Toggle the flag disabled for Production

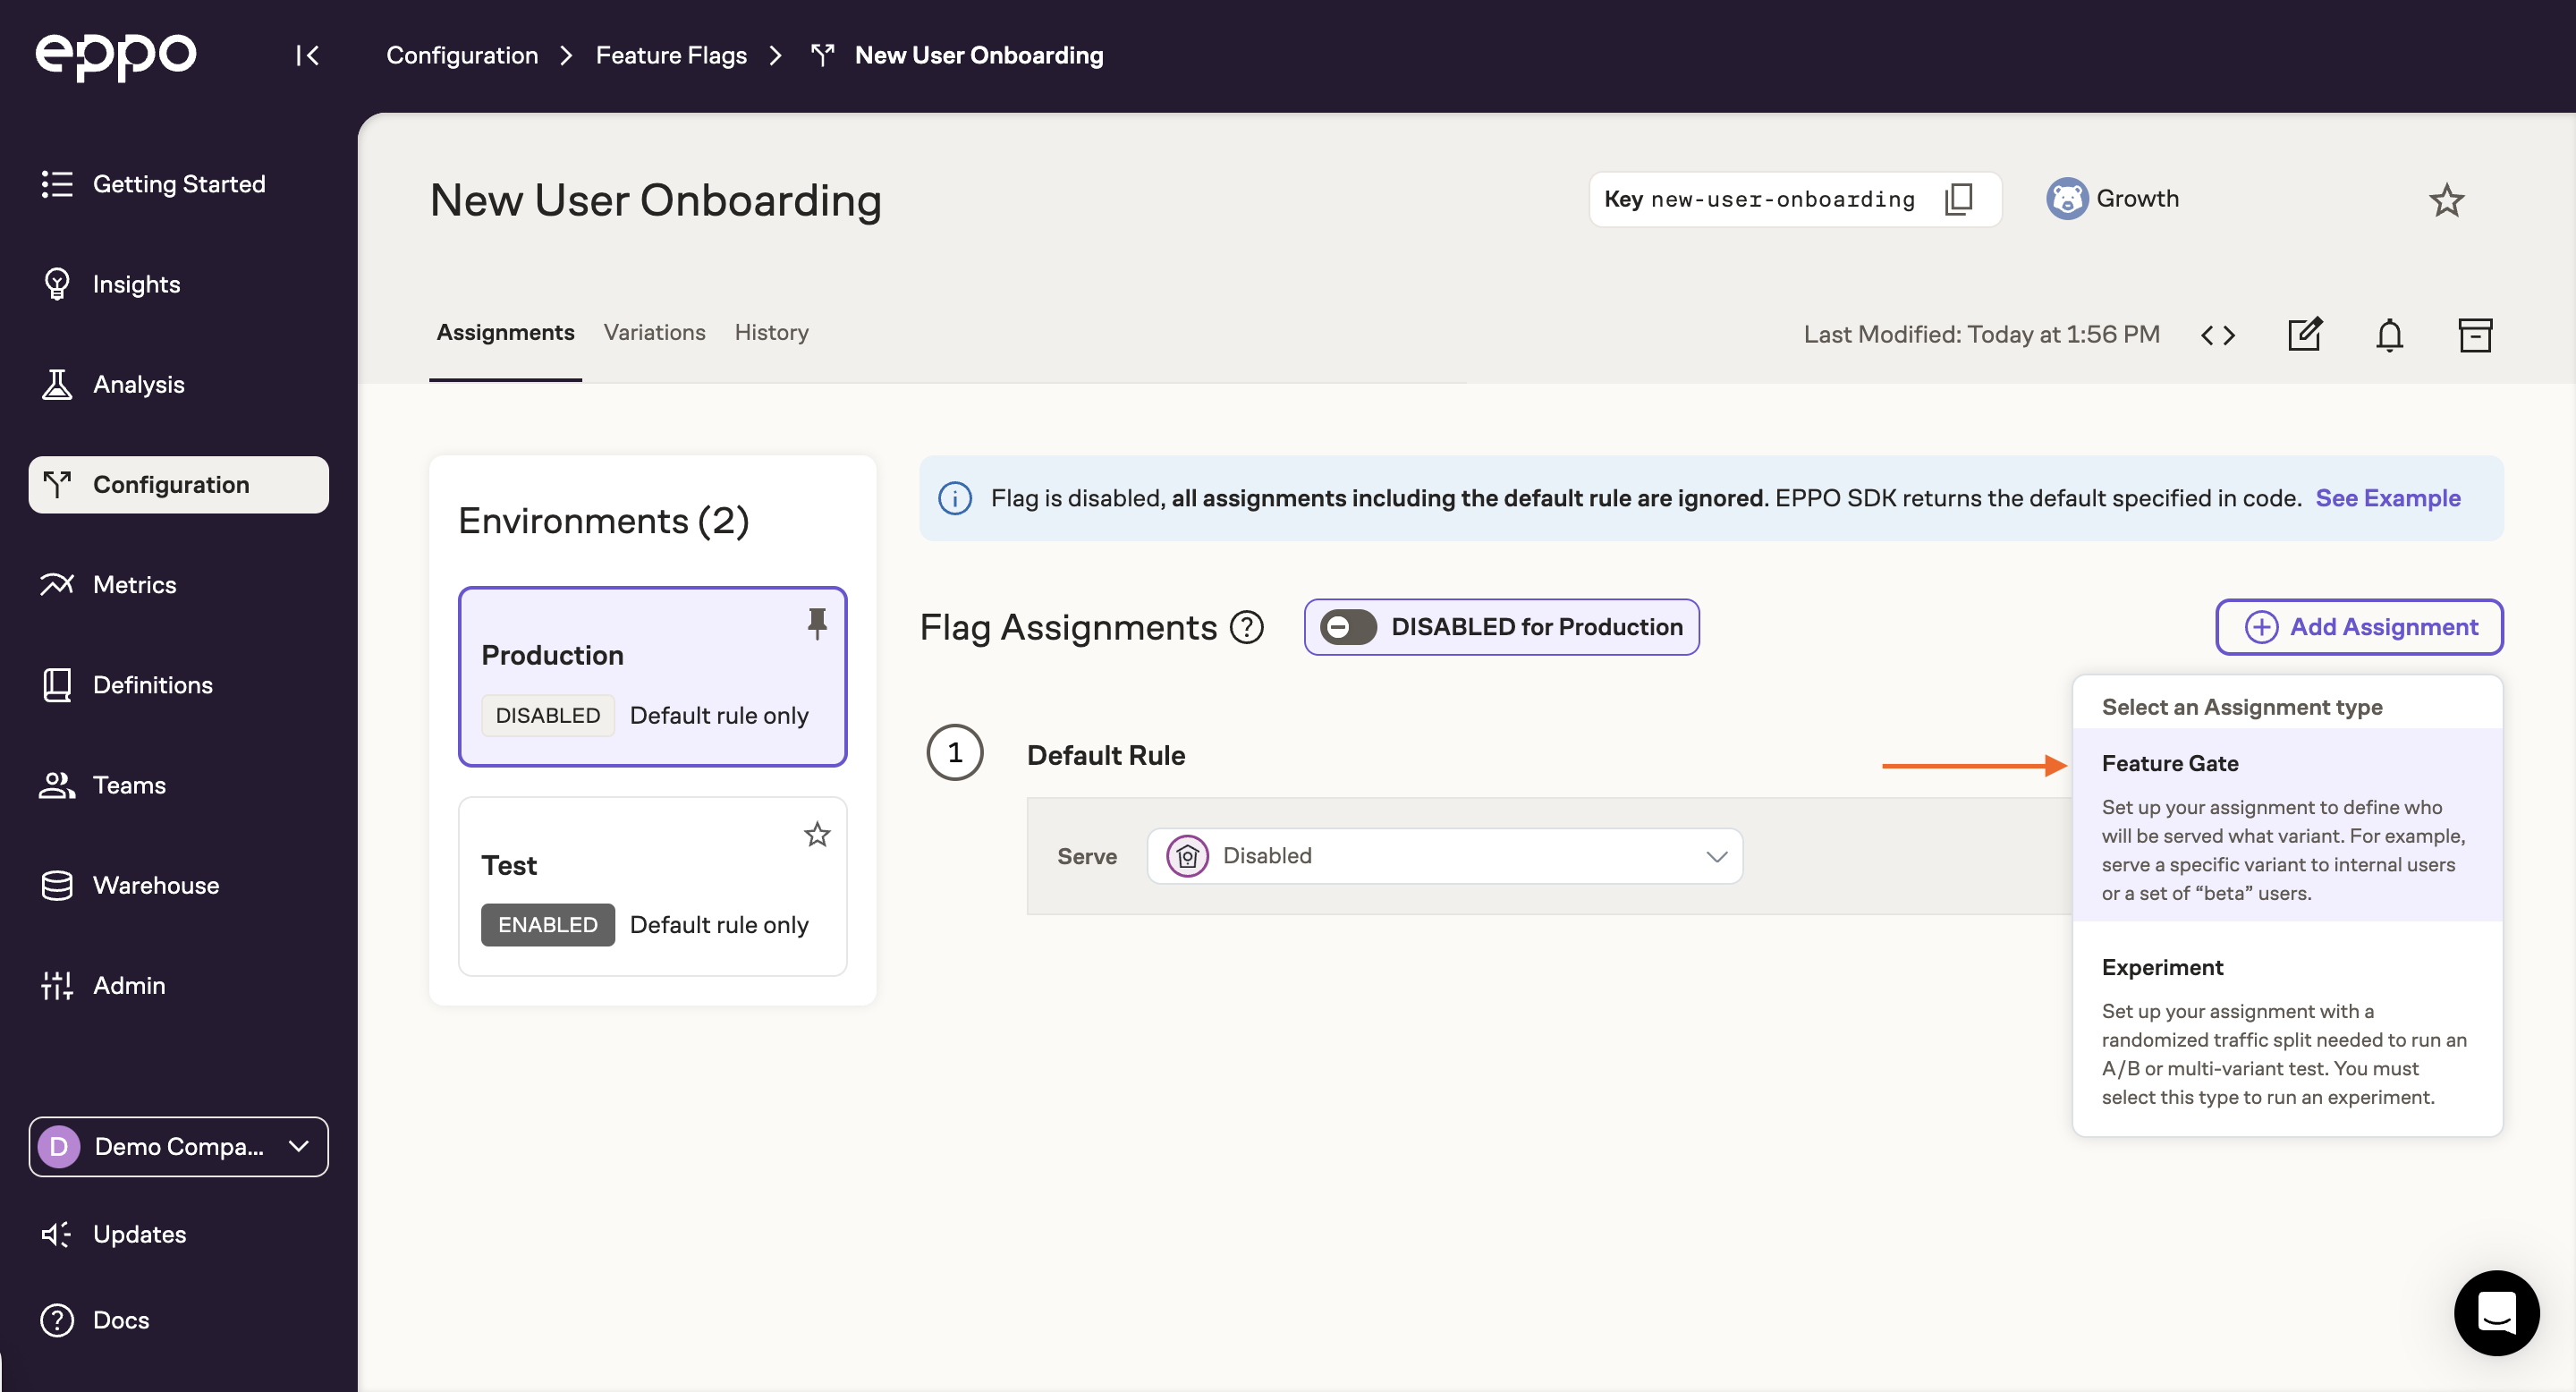pos(1347,625)
